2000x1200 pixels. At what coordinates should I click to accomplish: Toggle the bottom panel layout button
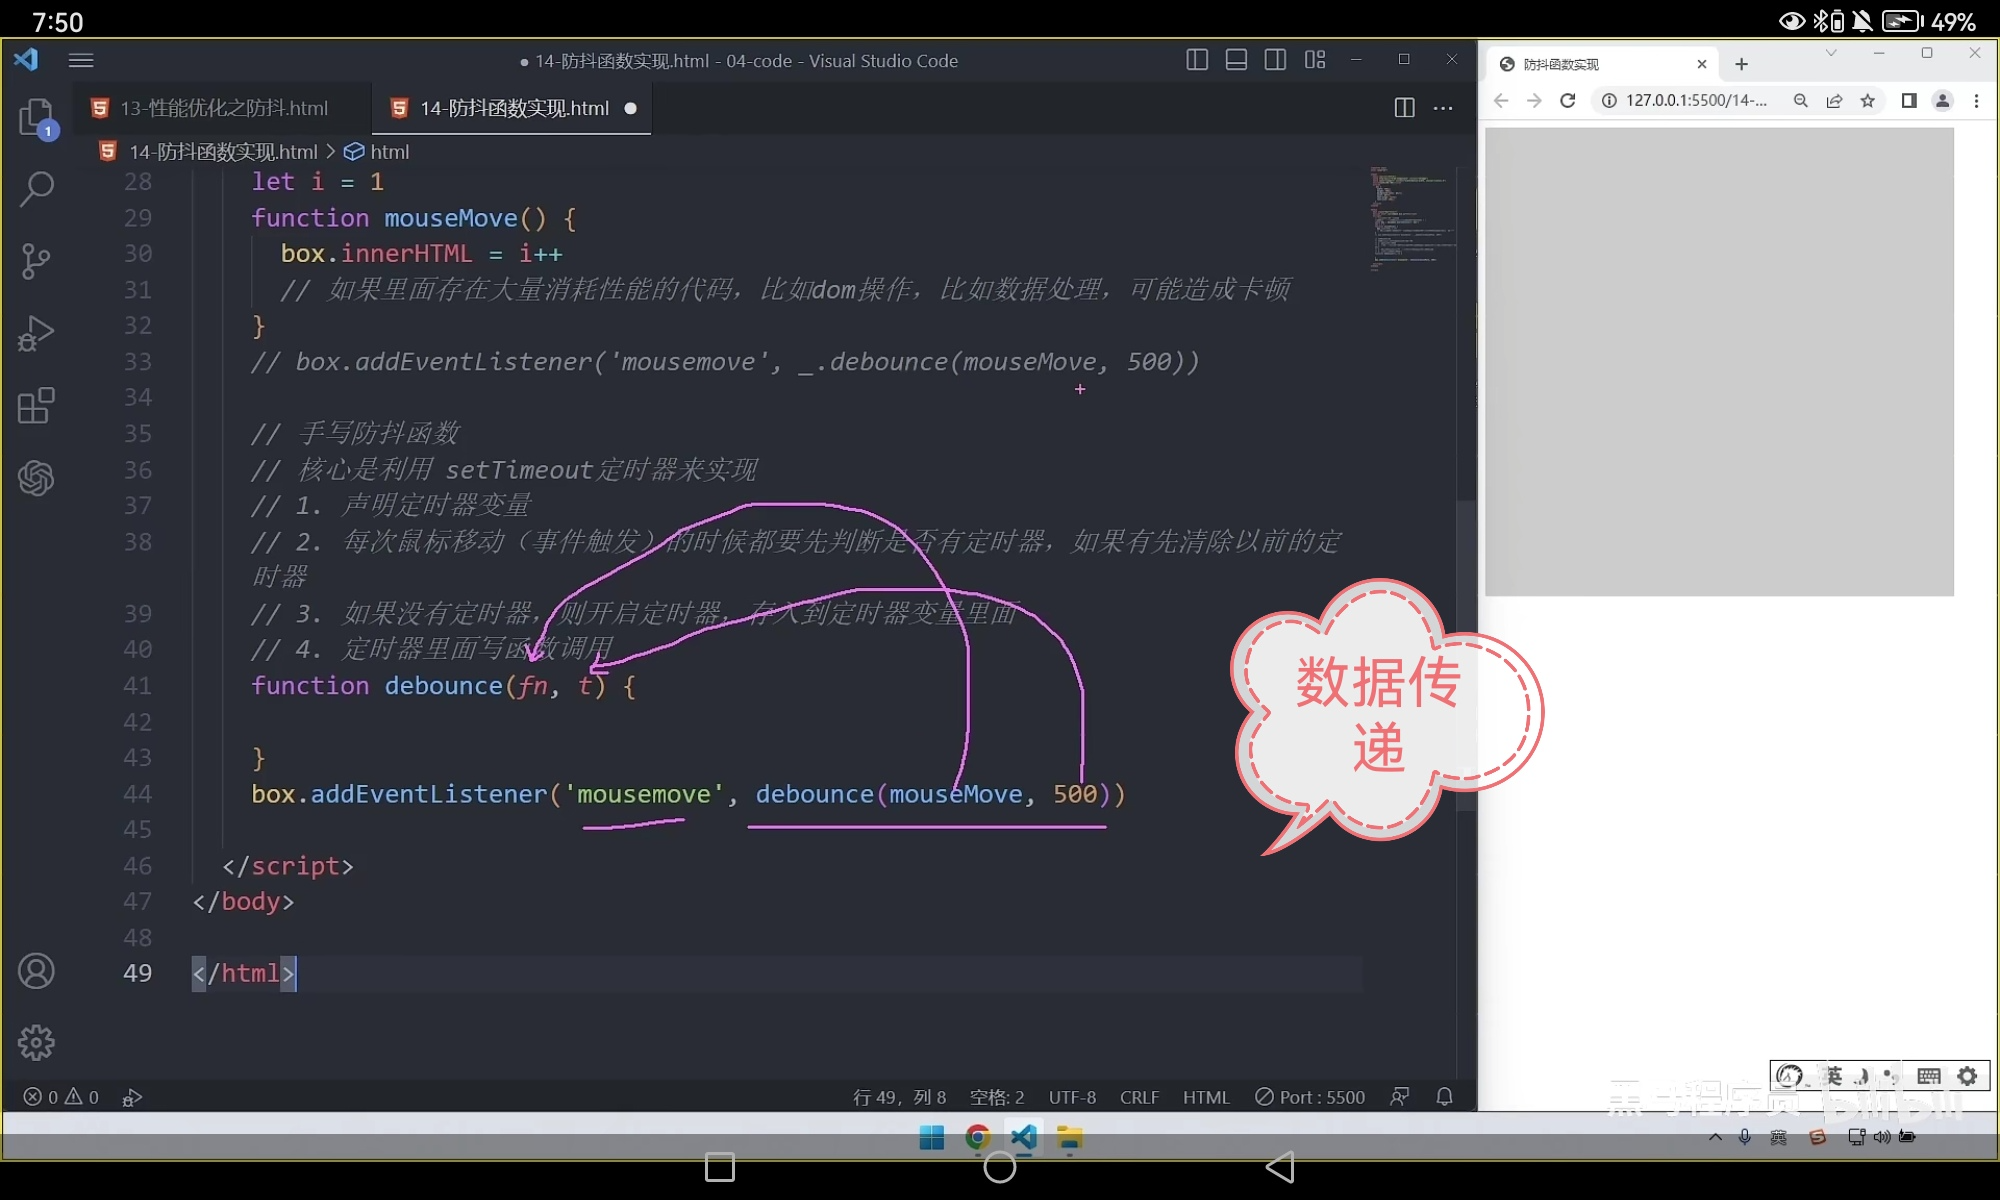[1236, 60]
